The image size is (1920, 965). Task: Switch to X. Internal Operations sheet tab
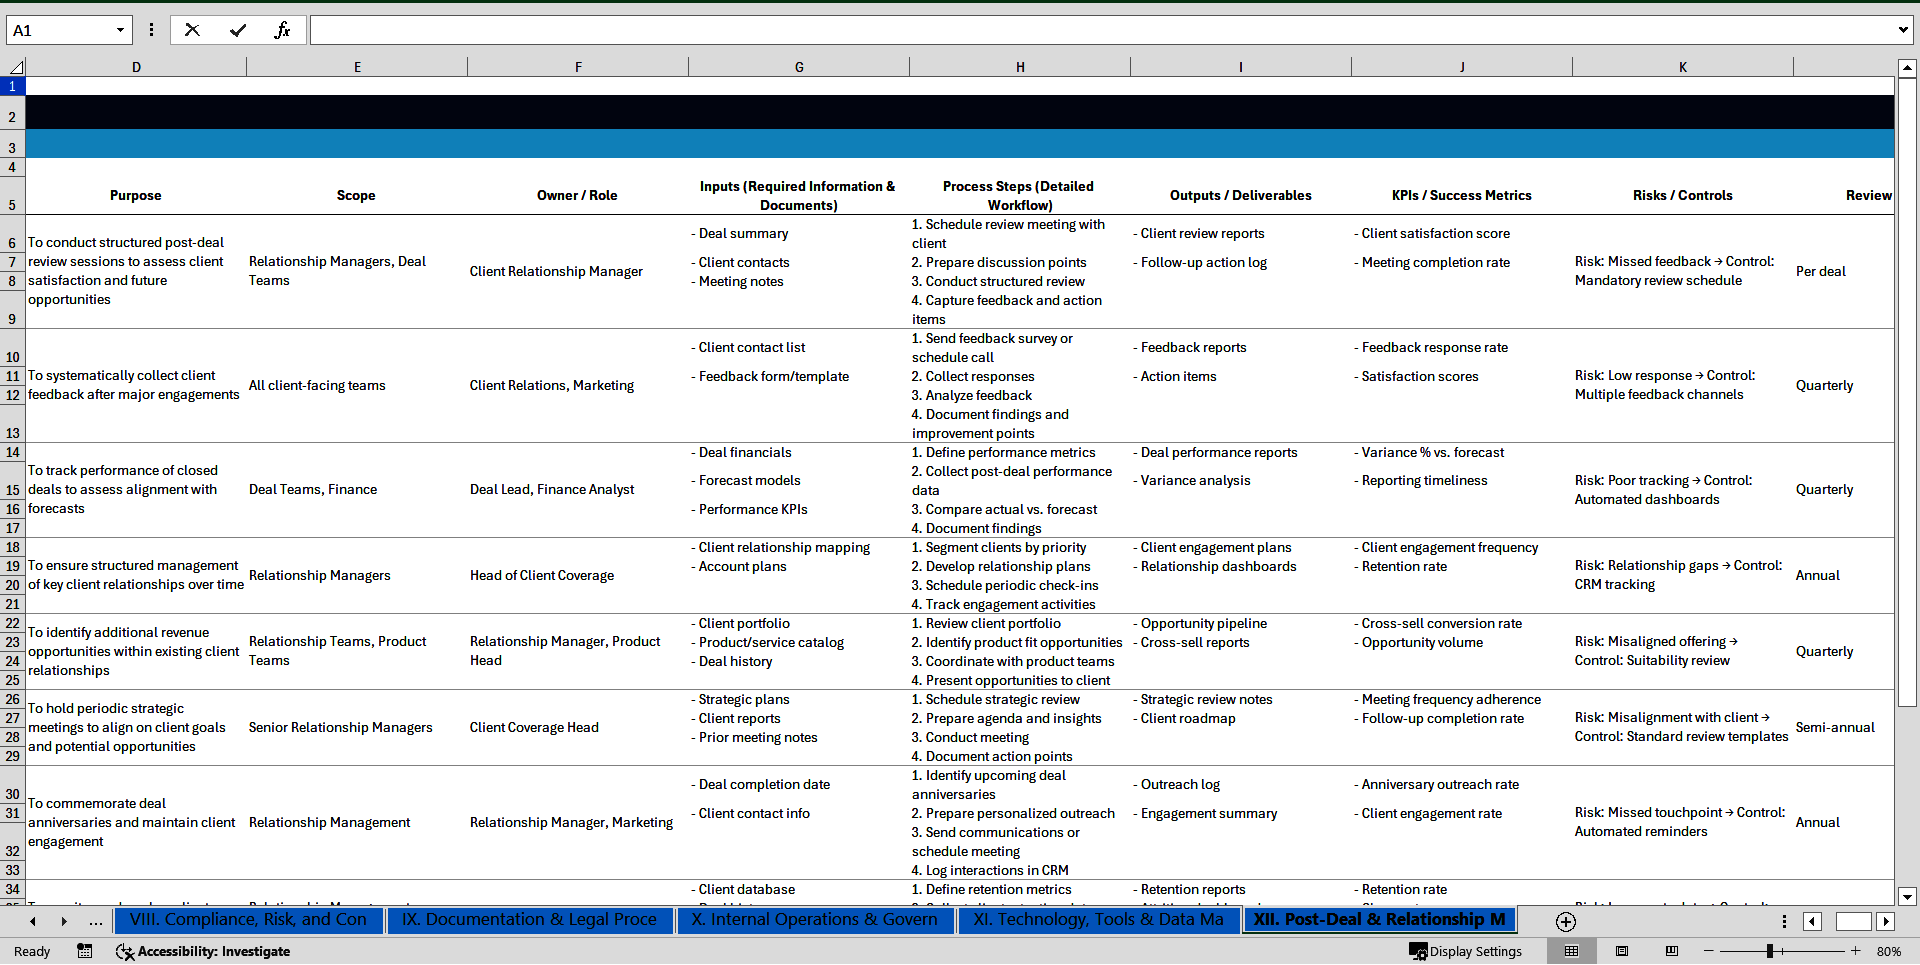[x=813, y=920]
